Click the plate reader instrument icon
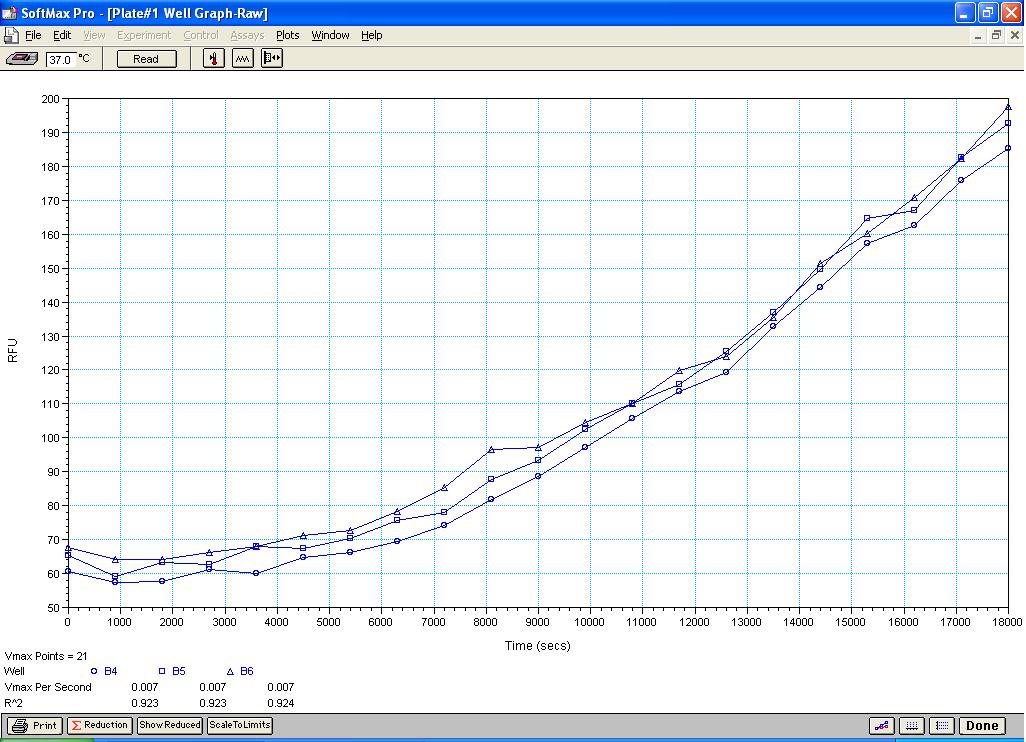Viewport: 1026px width, 742px height. click(x=23, y=59)
